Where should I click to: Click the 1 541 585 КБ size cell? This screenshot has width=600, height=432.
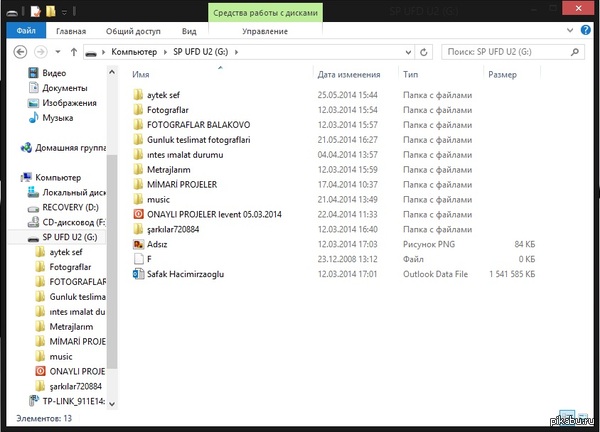pyautogui.click(x=512, y=274)
